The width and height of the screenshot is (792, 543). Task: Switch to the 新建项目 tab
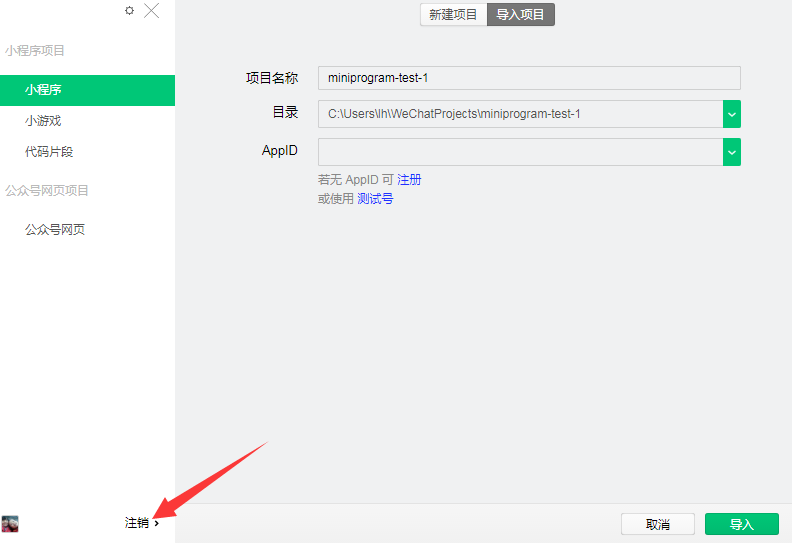tap(453, 15)
